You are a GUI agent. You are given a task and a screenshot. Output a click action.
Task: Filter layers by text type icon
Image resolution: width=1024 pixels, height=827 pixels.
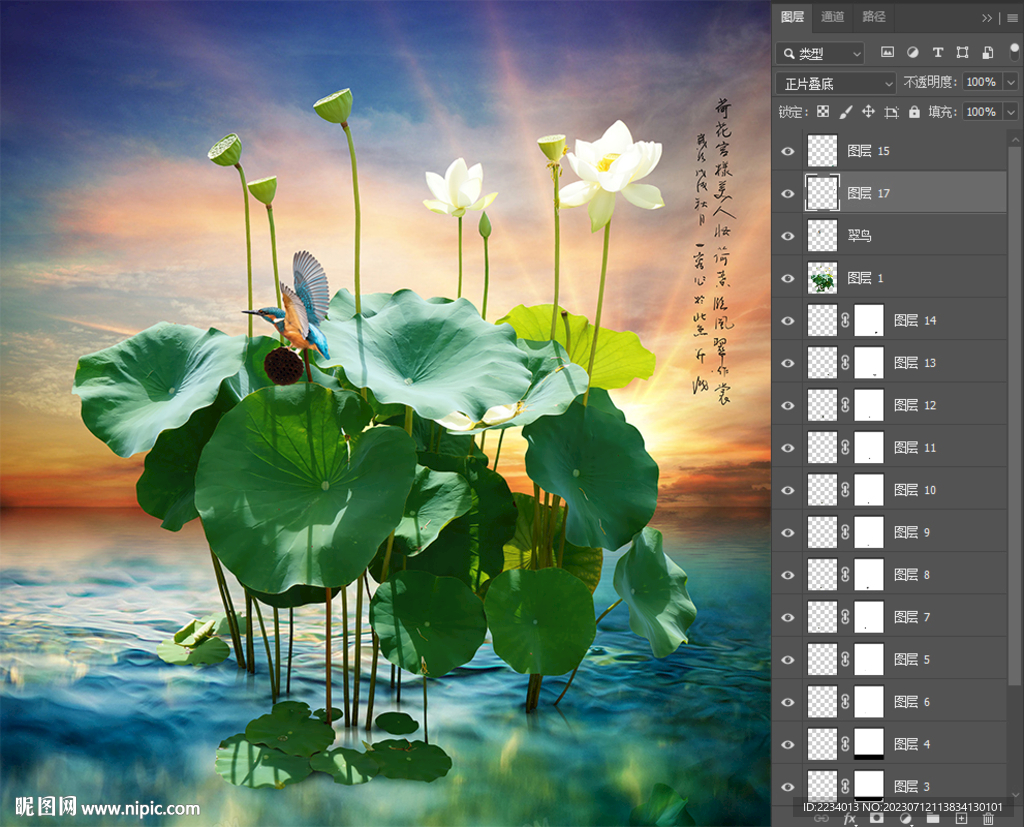pos(937,53)
